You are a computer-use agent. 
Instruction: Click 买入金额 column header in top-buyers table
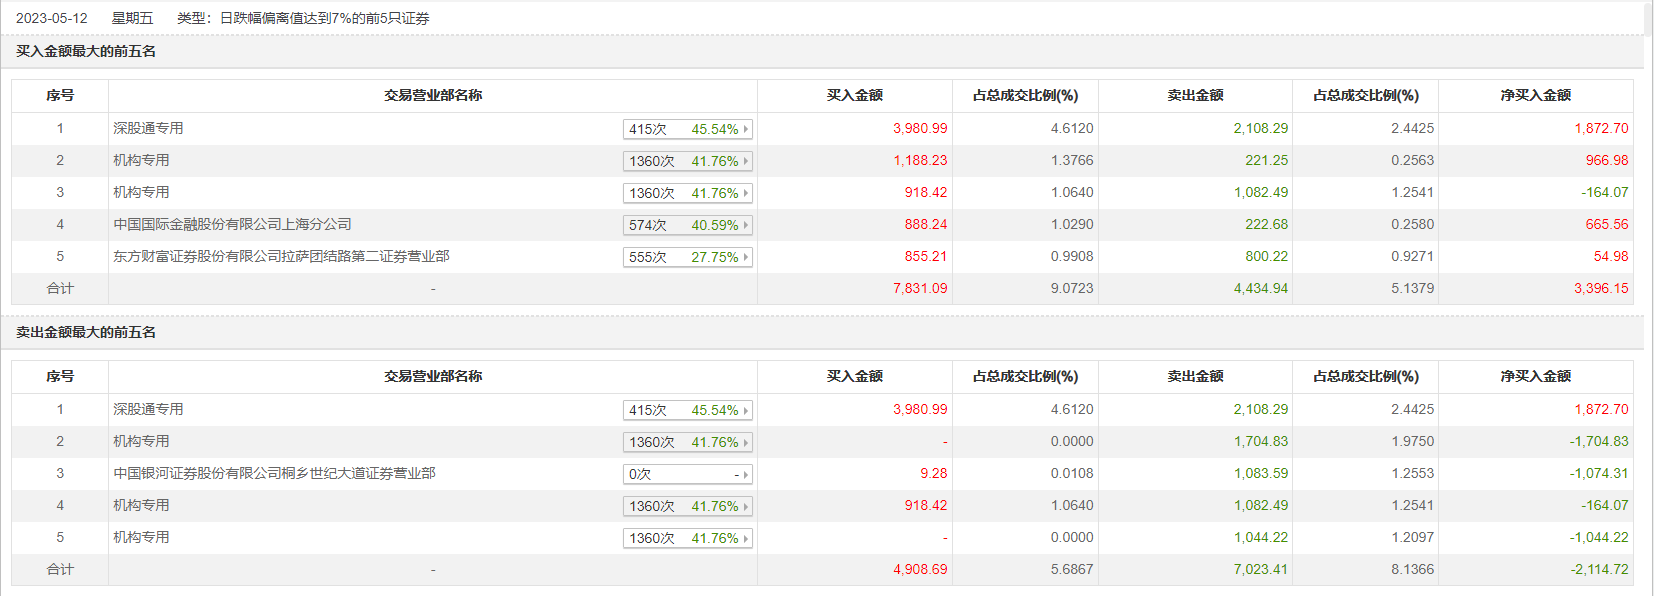pyautogui.click(x=854, y=95)
